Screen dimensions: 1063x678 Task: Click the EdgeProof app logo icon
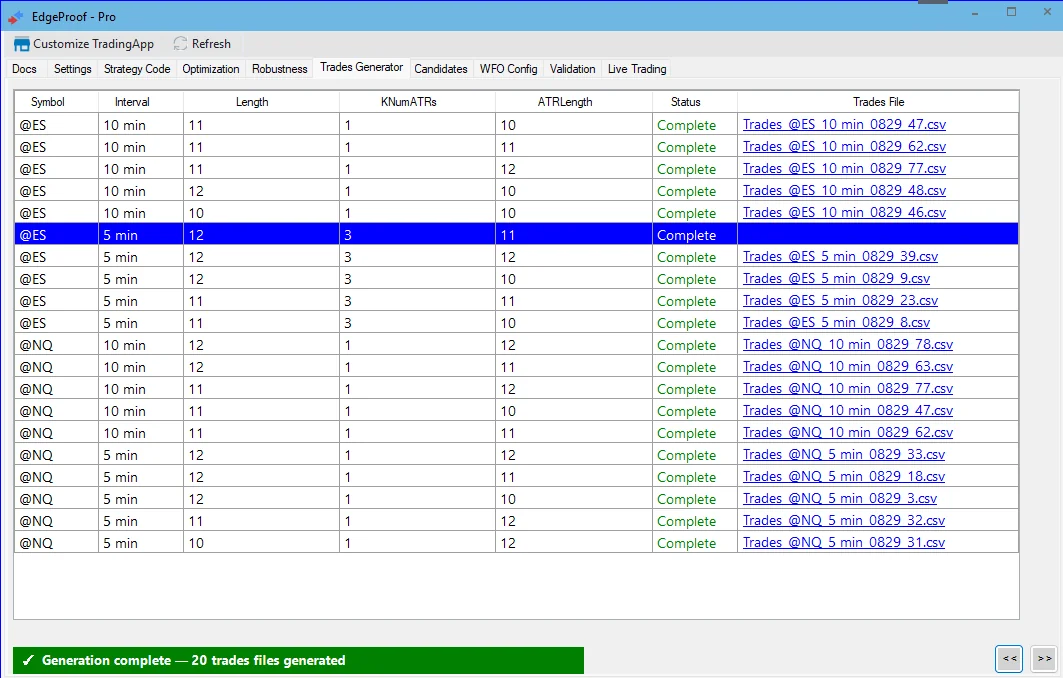pos(16,17)
